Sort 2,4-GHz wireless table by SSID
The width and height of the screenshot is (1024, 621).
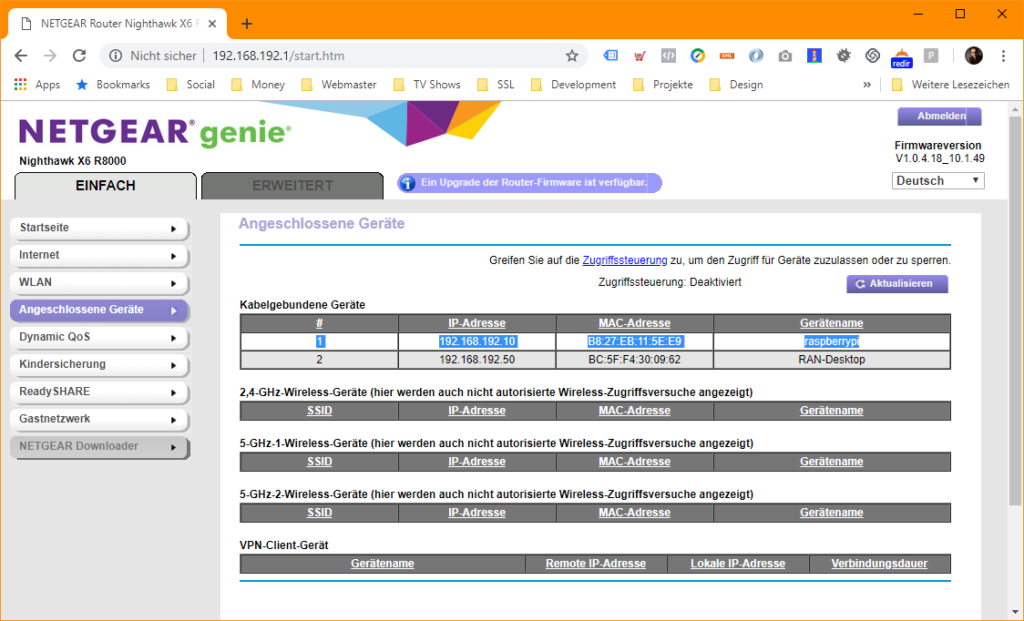pos(319,411)
